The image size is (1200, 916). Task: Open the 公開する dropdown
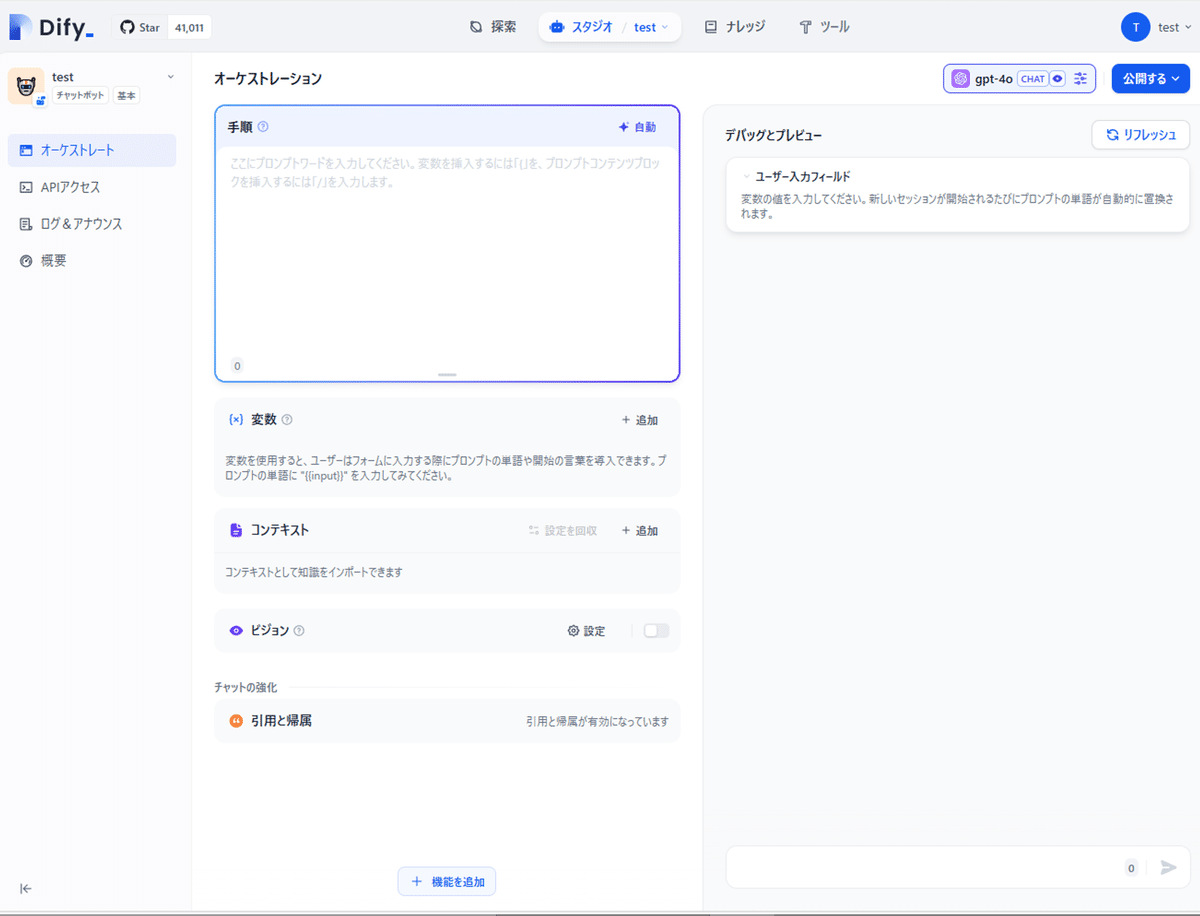pos(1150,78)
